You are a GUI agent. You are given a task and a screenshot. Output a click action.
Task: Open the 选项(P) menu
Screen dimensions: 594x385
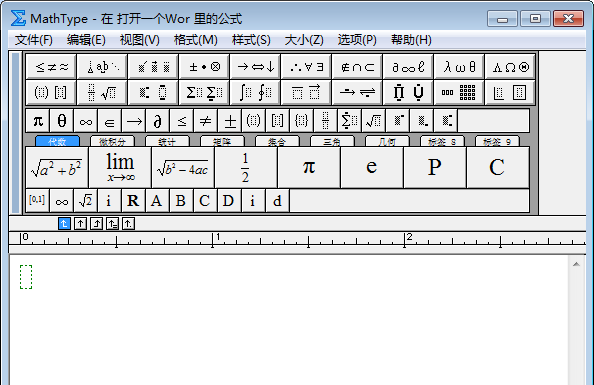[357, 39]
